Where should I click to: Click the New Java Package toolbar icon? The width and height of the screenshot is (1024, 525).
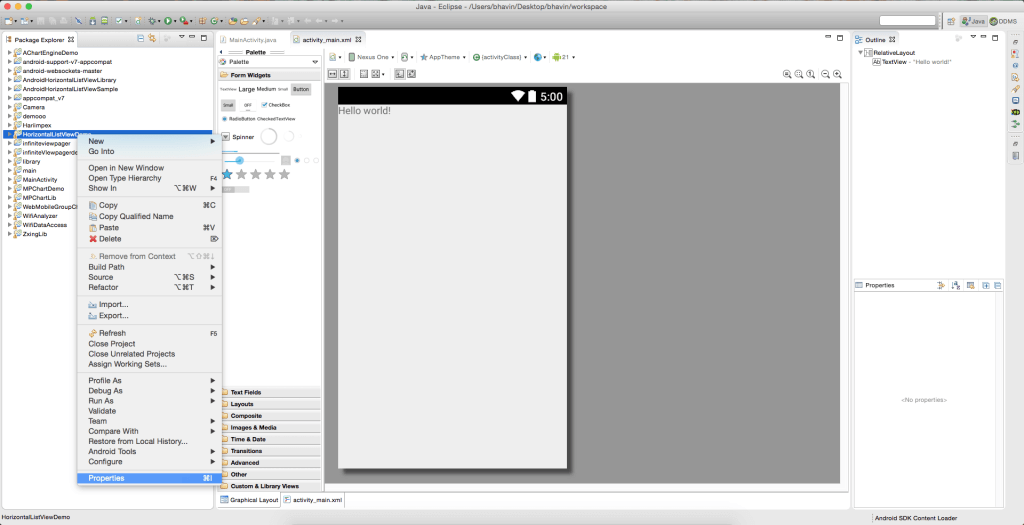coord(202,21)
